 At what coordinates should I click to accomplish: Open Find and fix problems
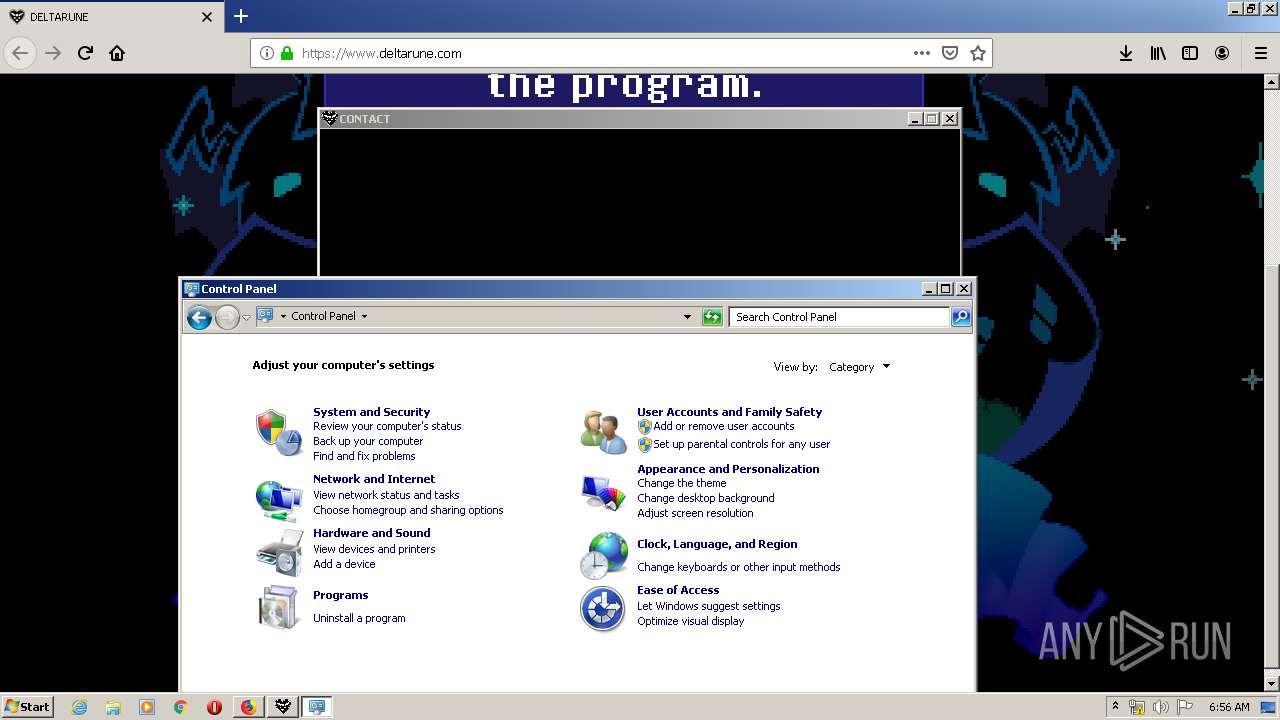coord(364,456)
